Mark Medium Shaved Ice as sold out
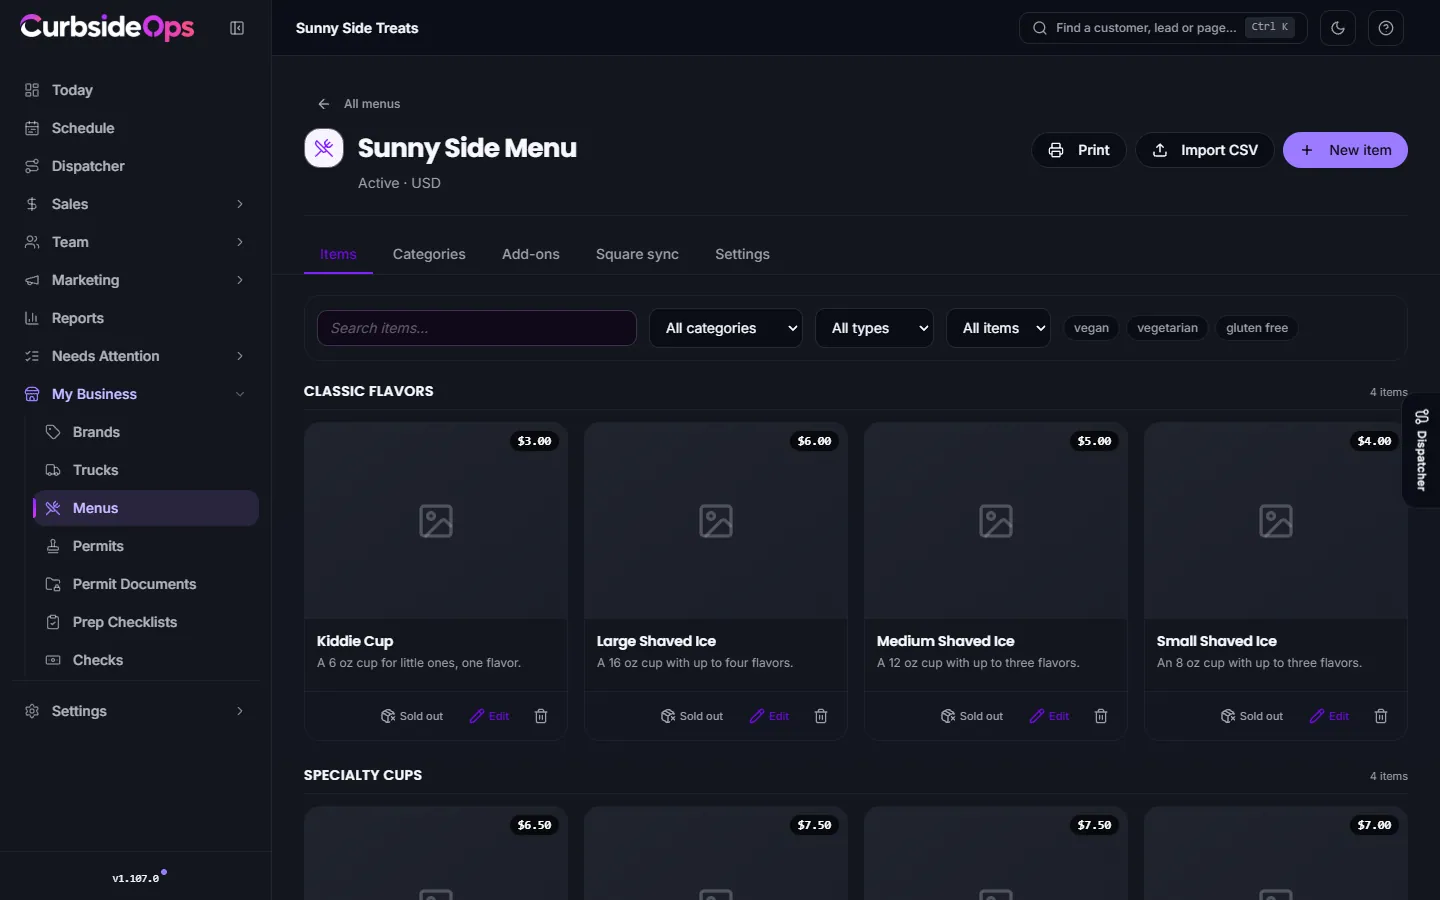Screen dimensions: 1440x900 [x=972, y=716]
